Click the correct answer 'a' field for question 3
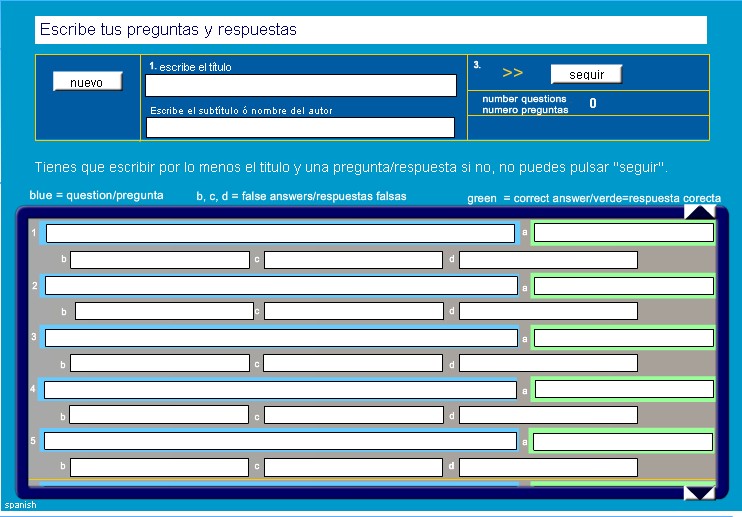 click(624, 338)
